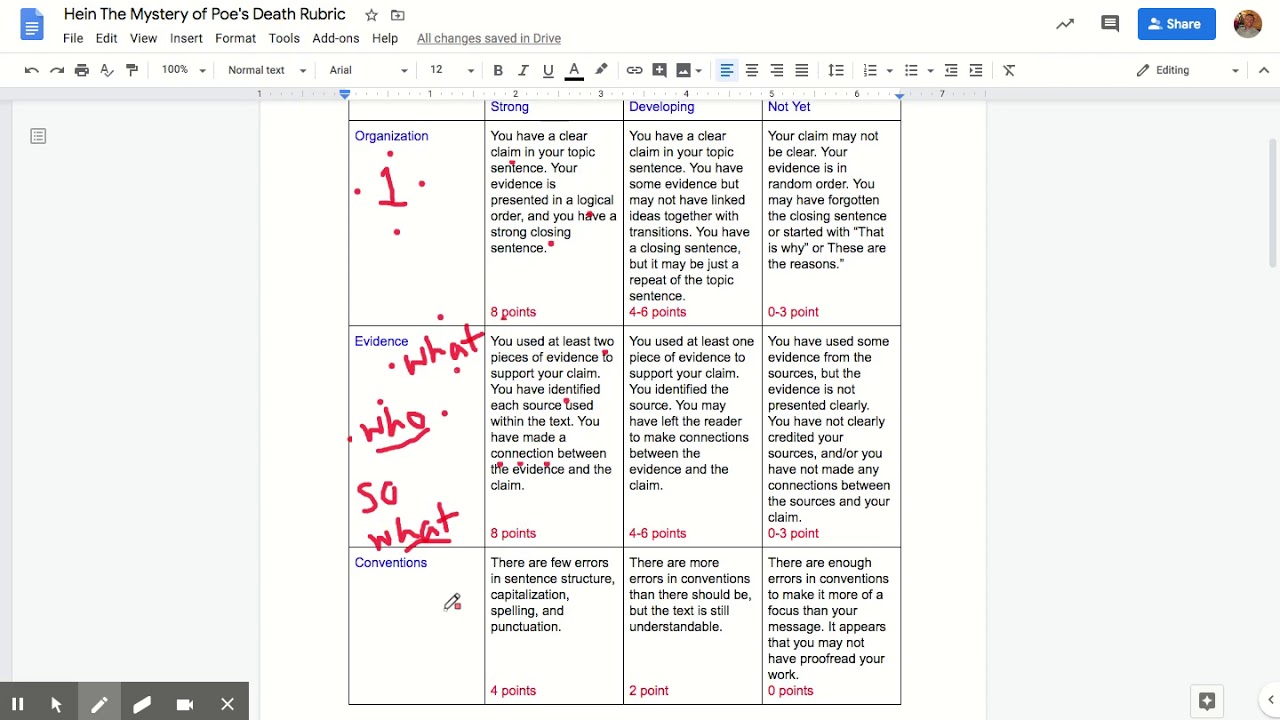This screenshot has width=1280, height=720.
Task: Open the Edit menu
Action: [x=107, y=38]
